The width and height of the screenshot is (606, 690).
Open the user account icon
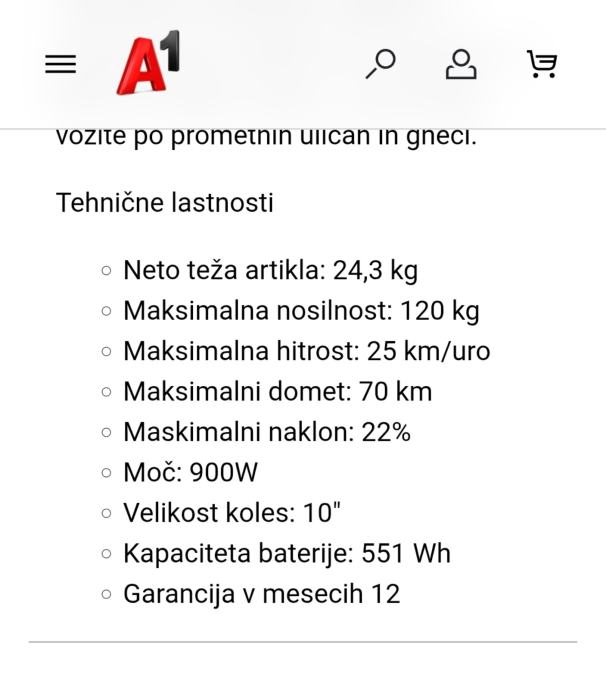461,64
